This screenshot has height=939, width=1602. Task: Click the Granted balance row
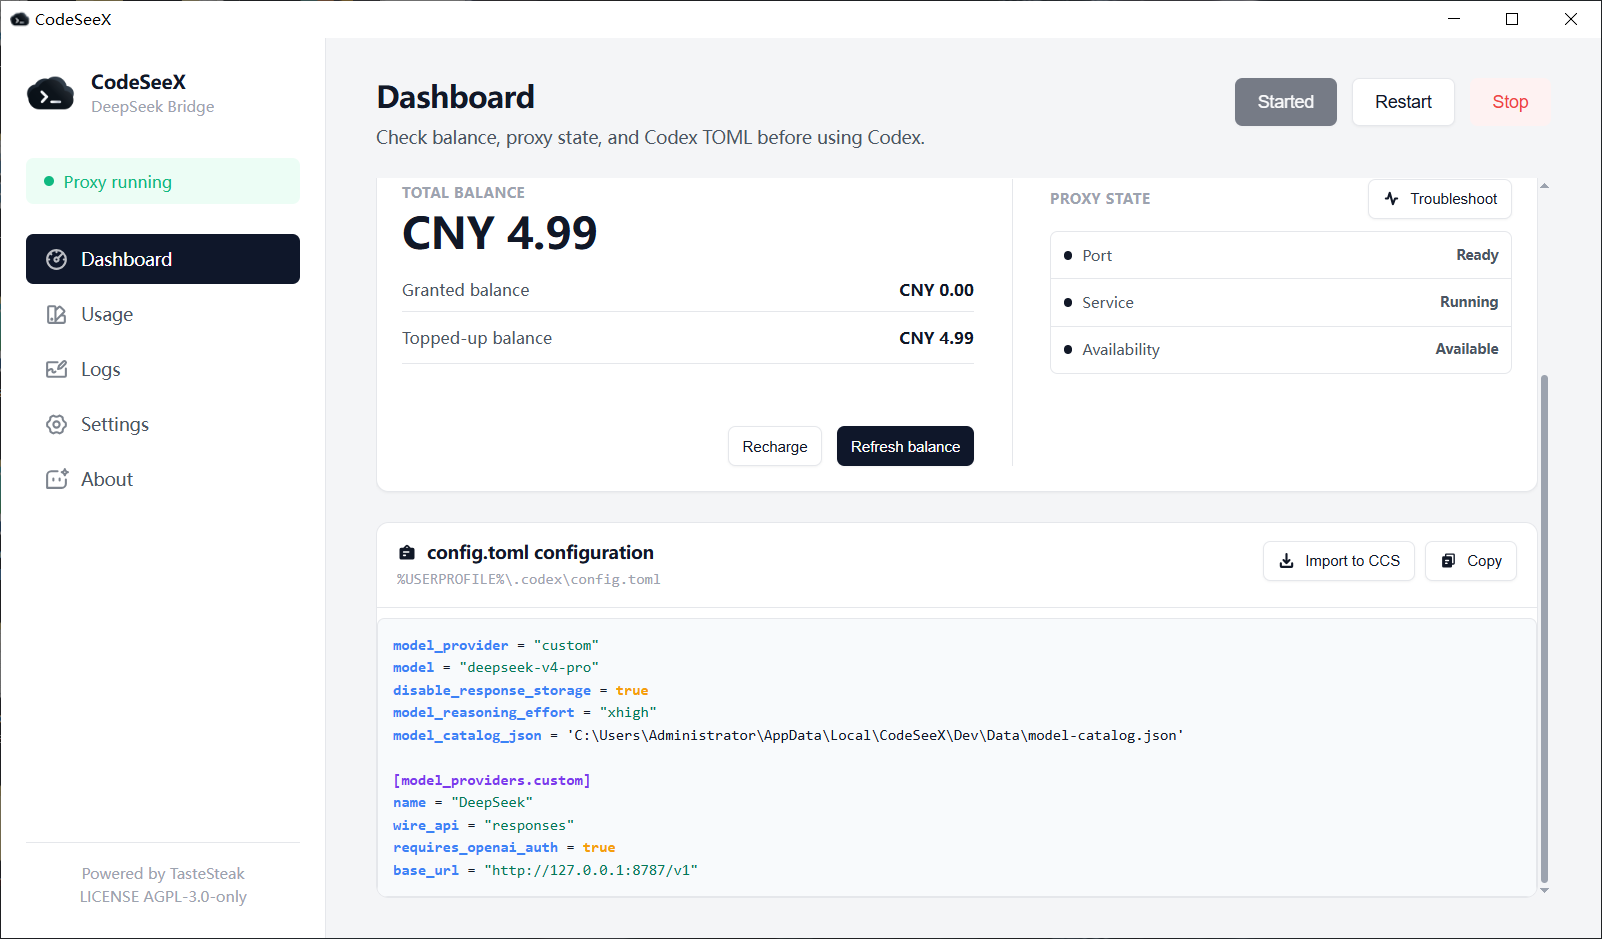coord(688,290)
